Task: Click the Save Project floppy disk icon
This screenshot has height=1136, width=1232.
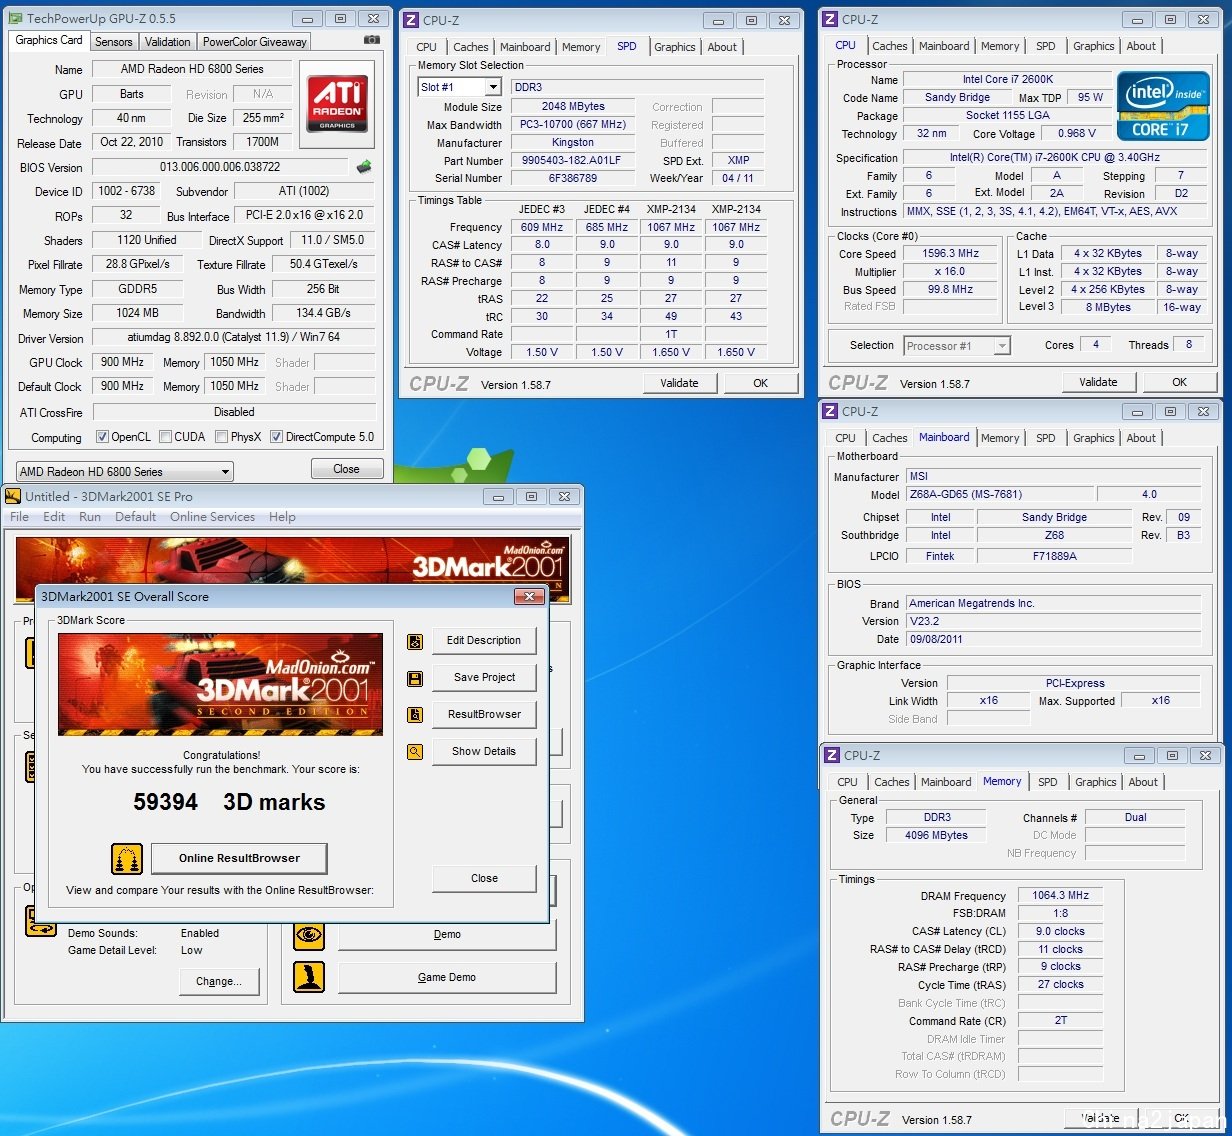Action: coord(415,678)
